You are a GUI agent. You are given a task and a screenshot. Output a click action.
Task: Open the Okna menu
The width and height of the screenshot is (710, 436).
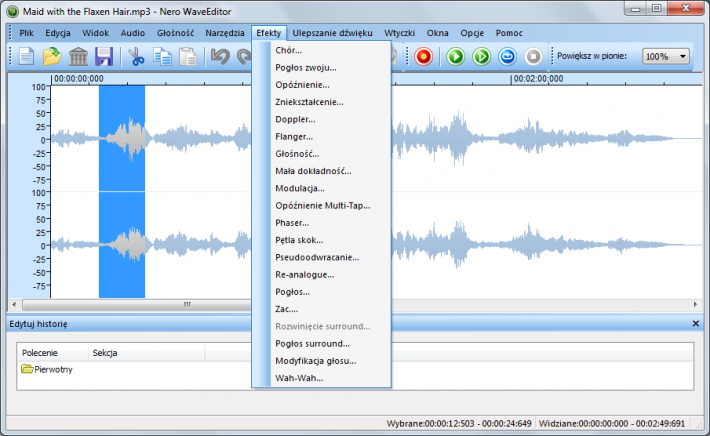point(437,33)
